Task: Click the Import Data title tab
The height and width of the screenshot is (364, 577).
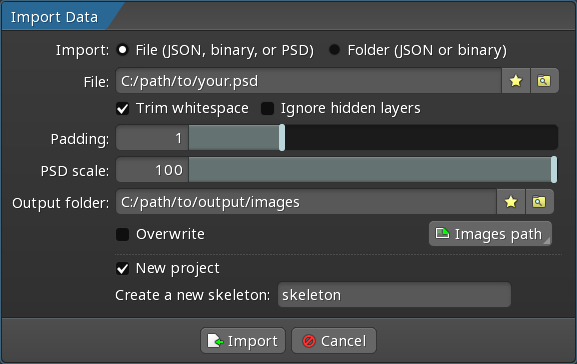Action: 54,17
